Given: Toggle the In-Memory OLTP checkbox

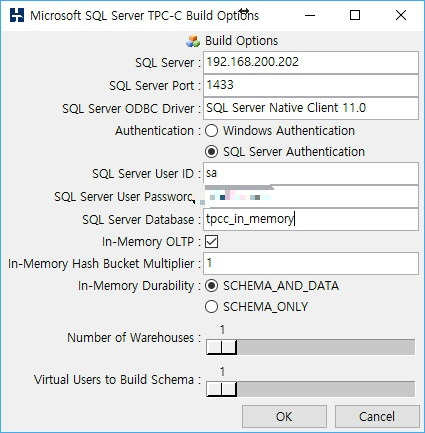Looking at the screenshot, I should click(212, 241).
